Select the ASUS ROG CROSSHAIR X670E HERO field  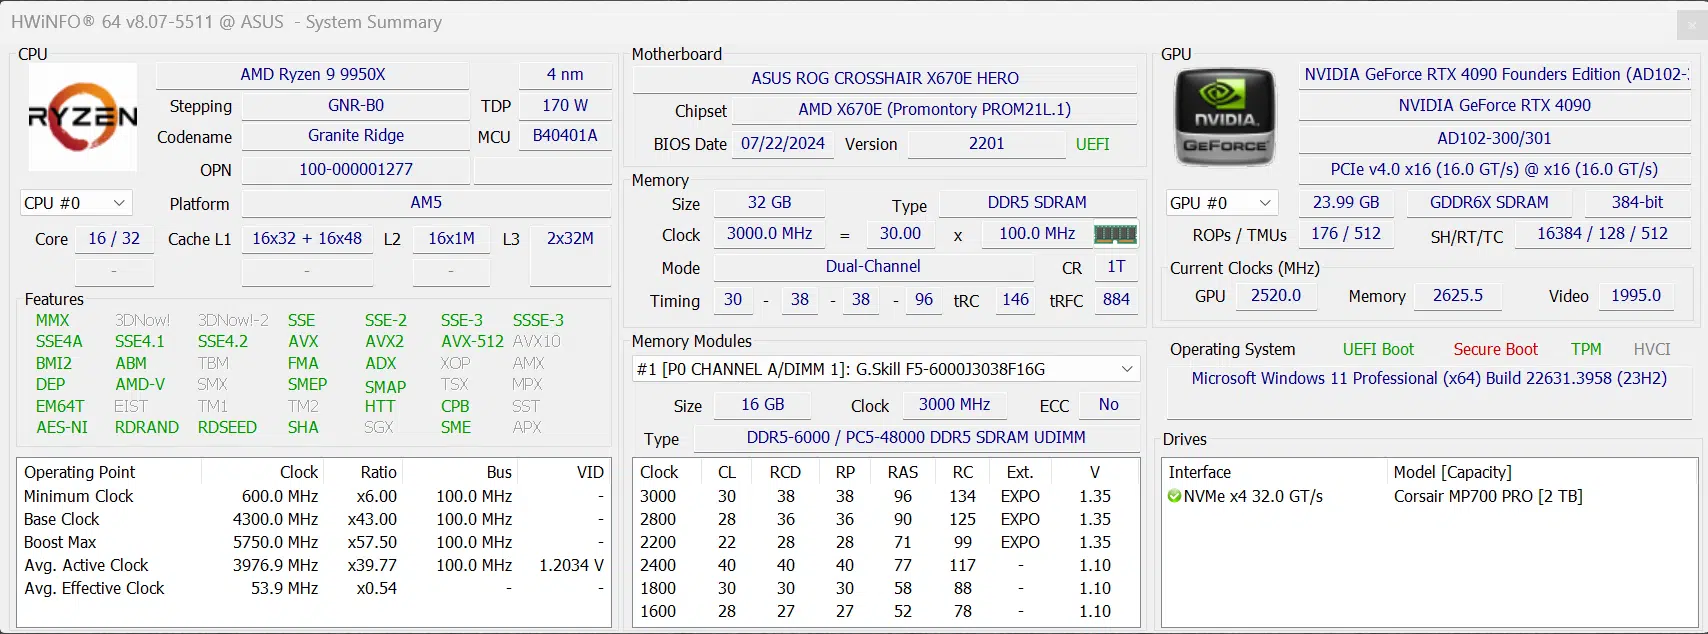tap(884, 78)
